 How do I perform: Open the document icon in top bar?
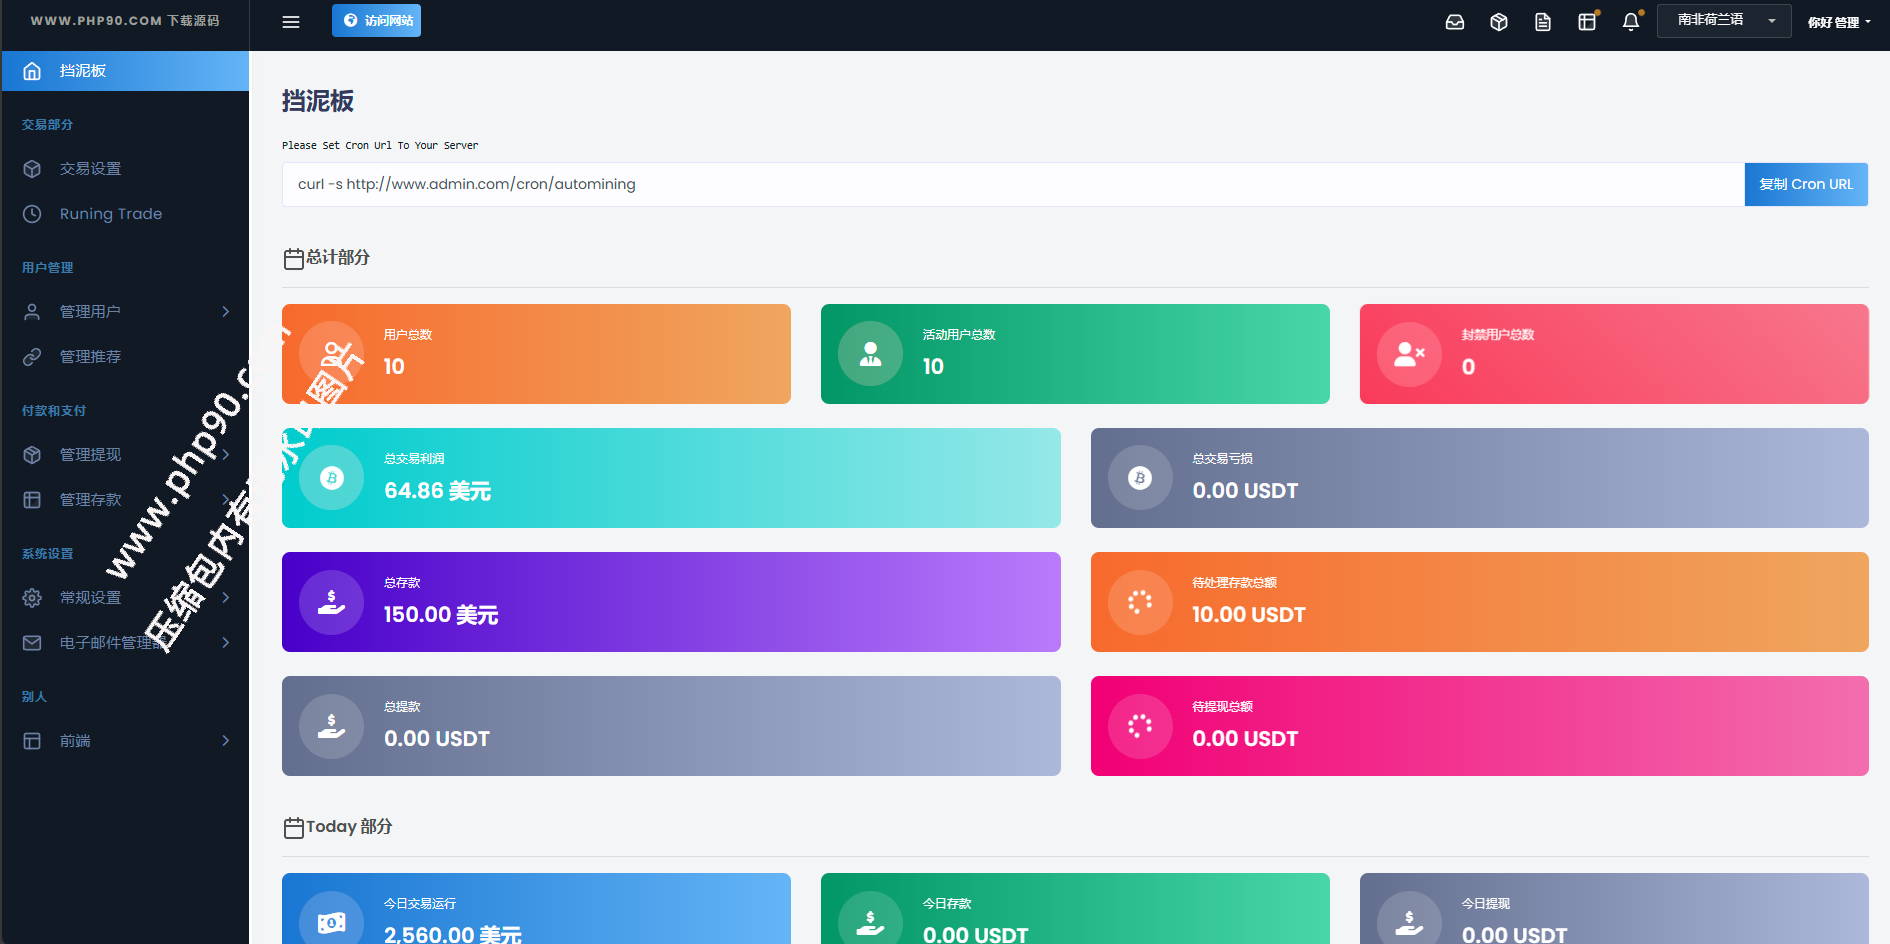click(x=1542, y=22)
